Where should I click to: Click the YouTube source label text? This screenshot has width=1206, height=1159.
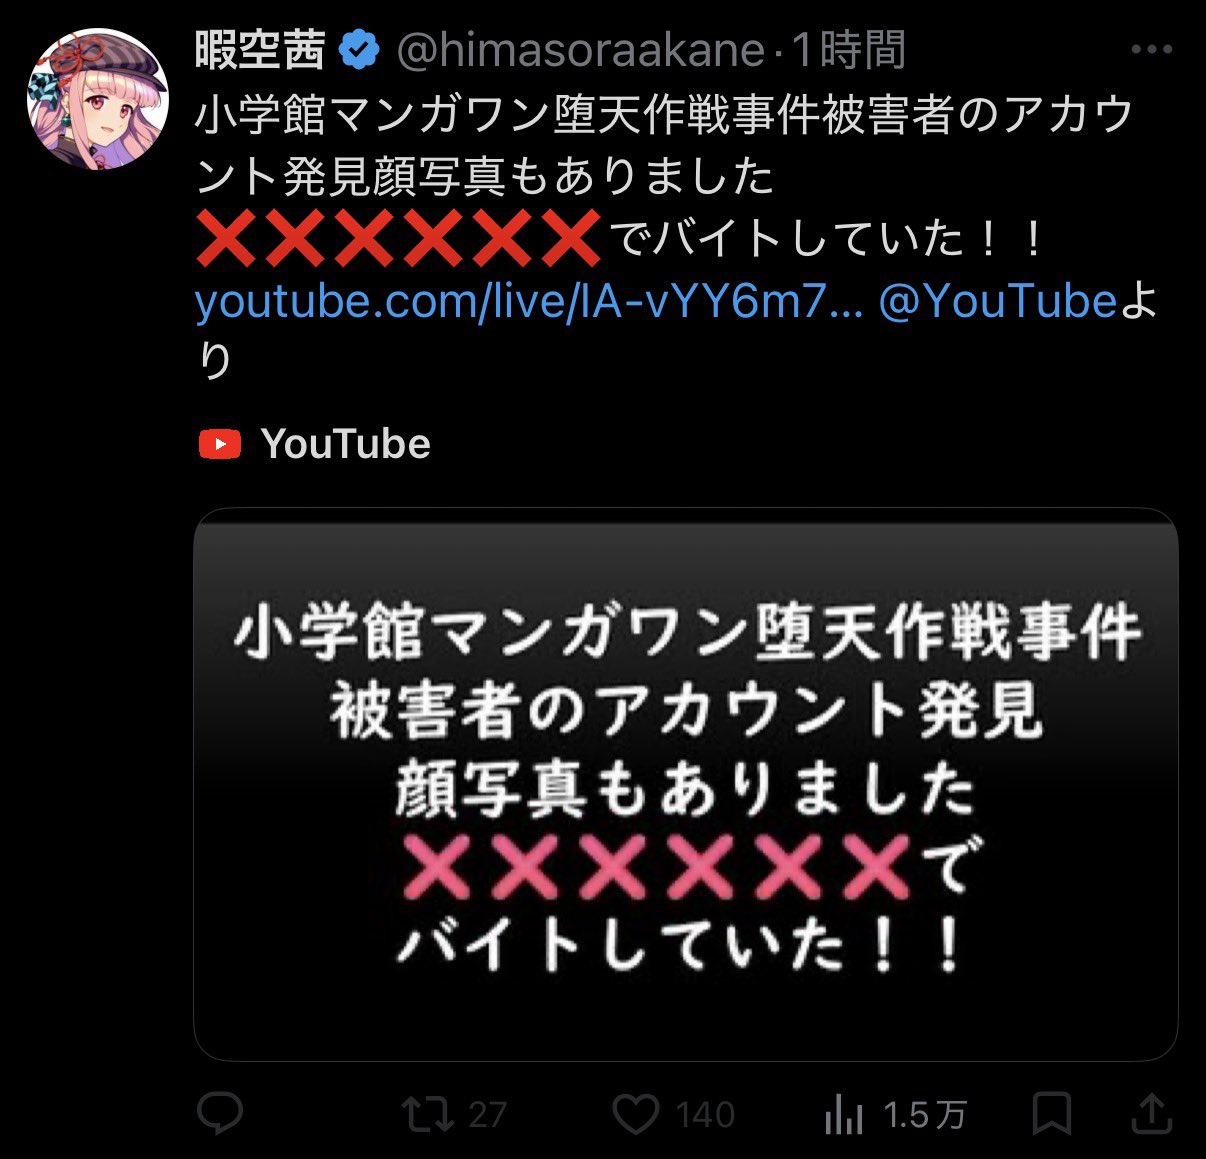[346, 444]
